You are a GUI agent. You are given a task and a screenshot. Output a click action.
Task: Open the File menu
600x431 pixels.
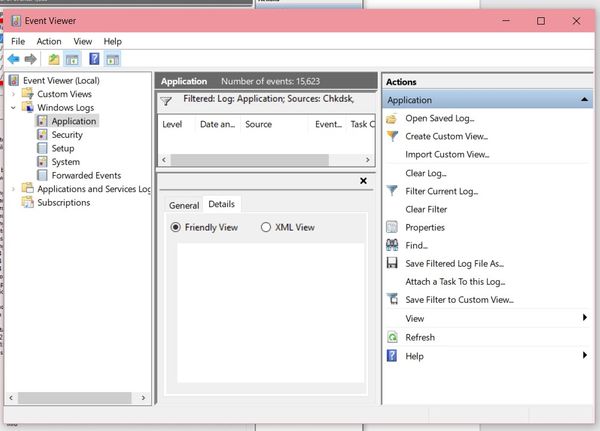18,41
